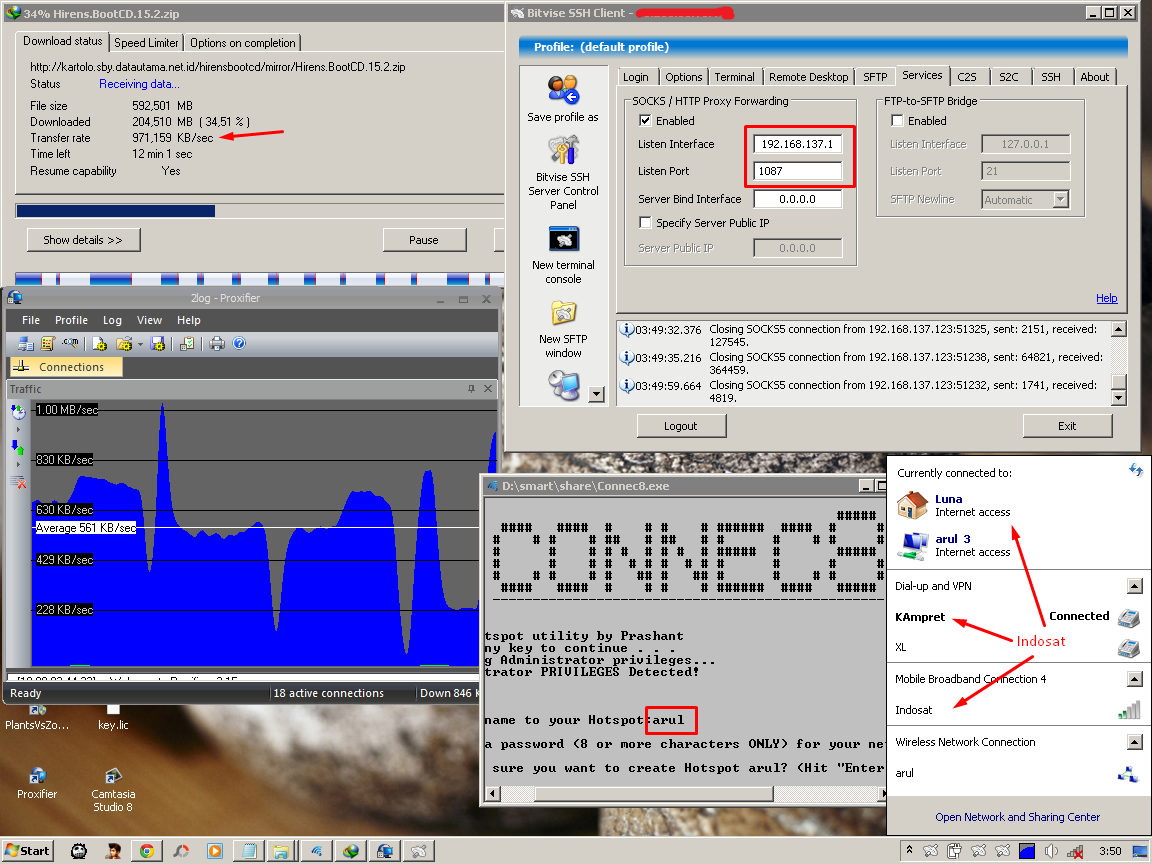This screenshot has width=1152, height=864.
Task: Click Show details in download window
Action: 83,240
